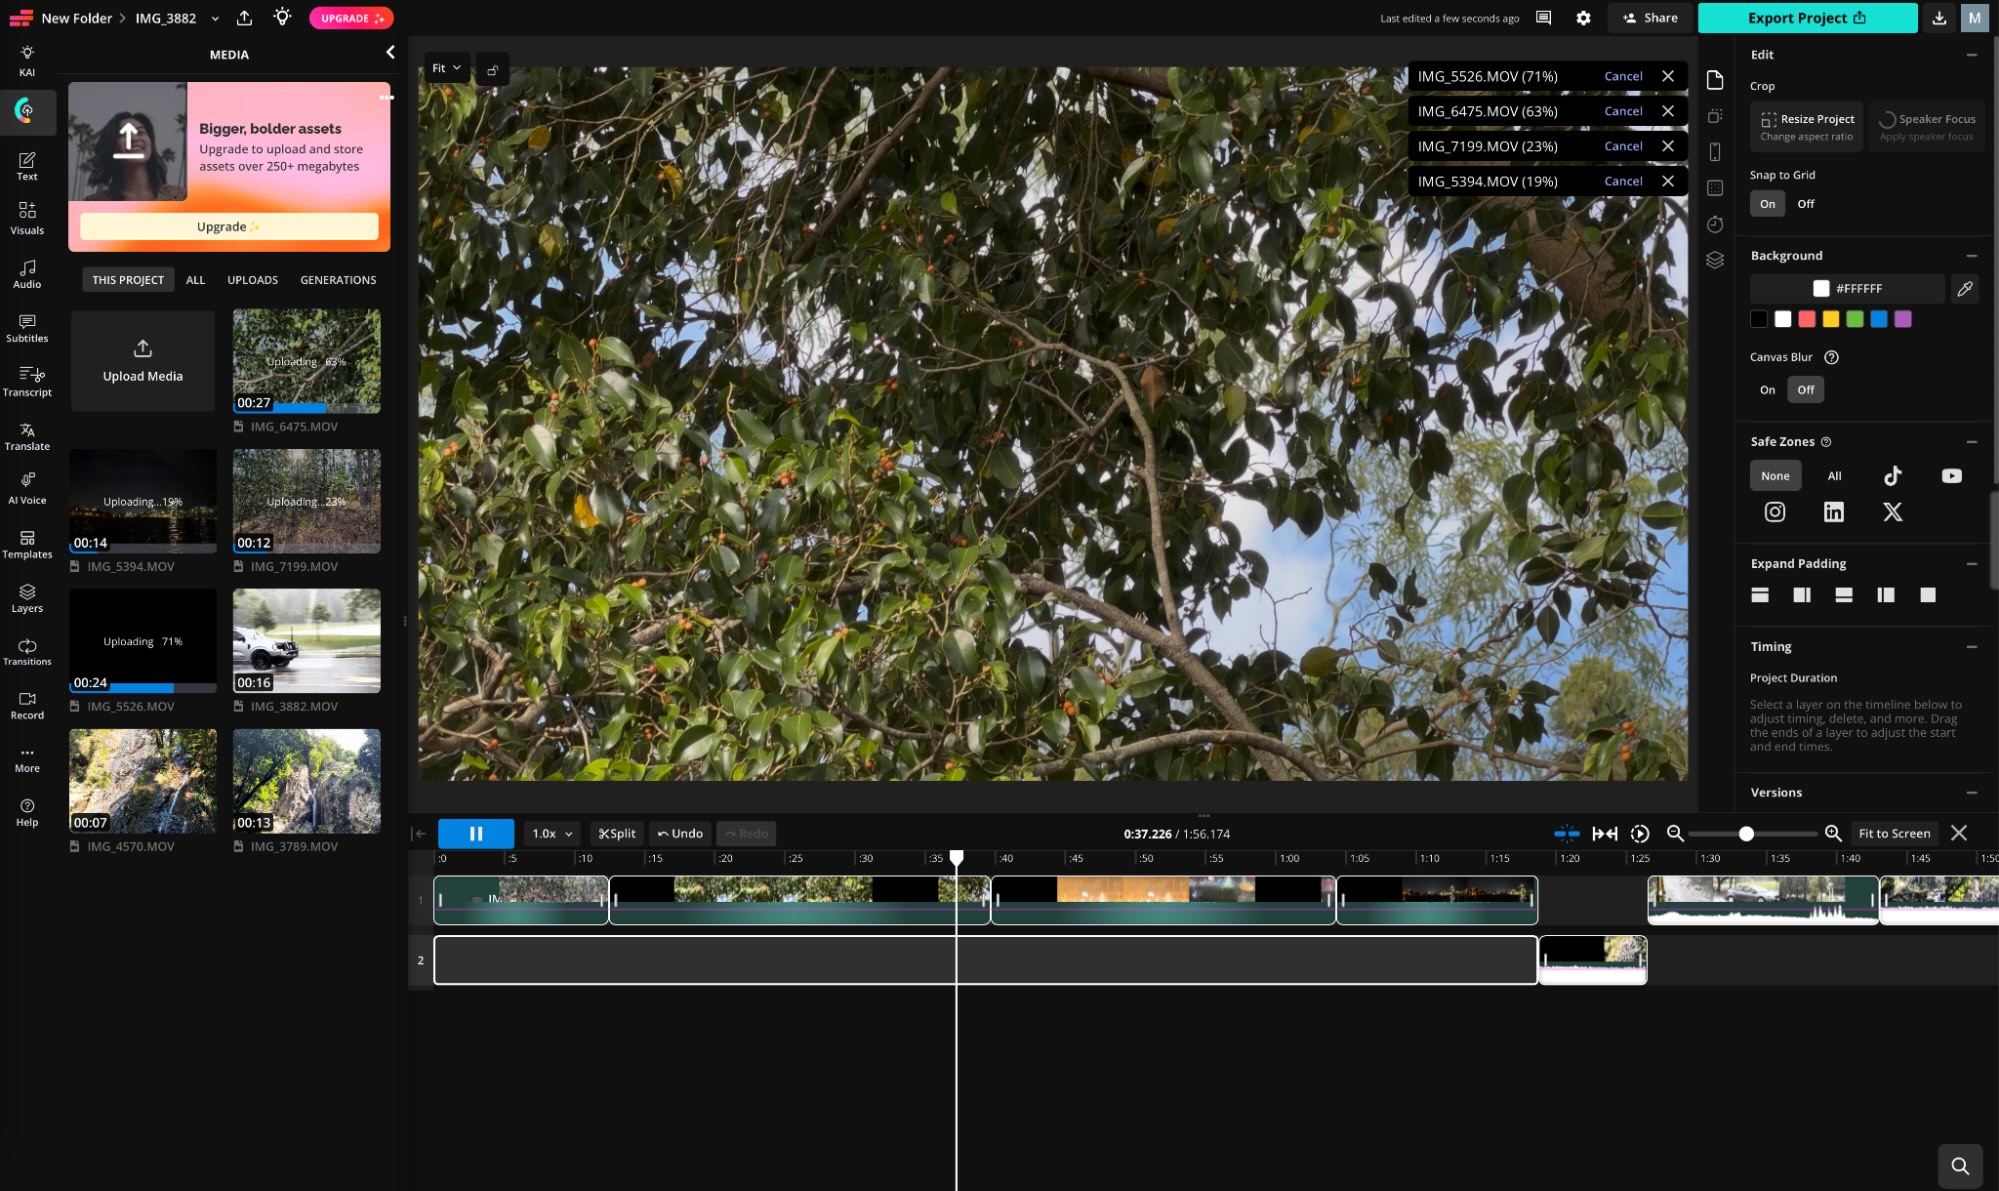Image resolution: width=1999 pixels, height=1191 pixels.
Task: Cancel the IMG_5526.MOV upload
Action: (x=1623, y=76)
